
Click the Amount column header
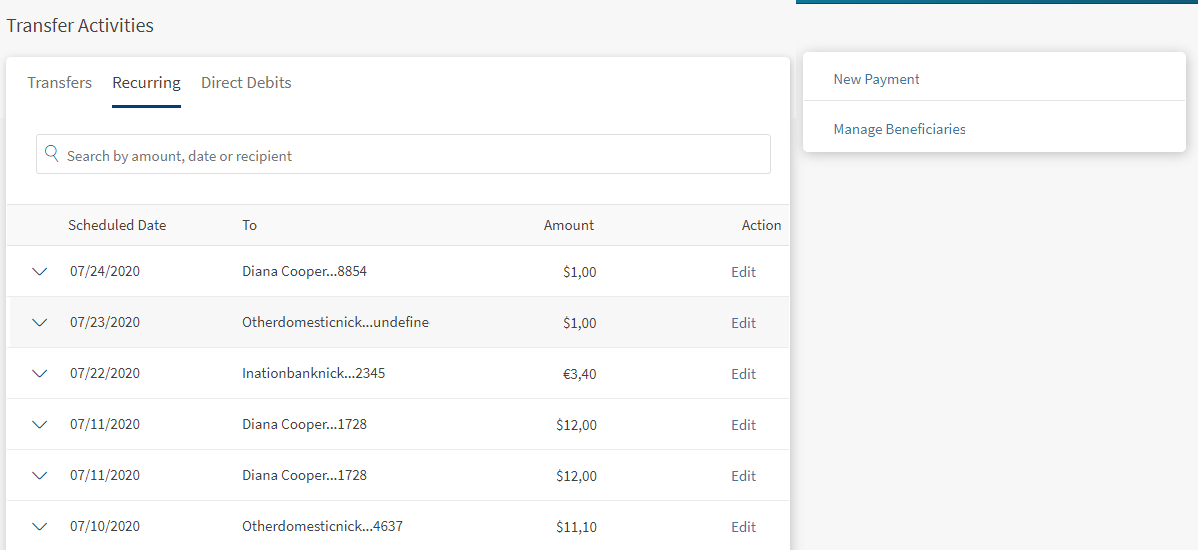pos(568,225)
